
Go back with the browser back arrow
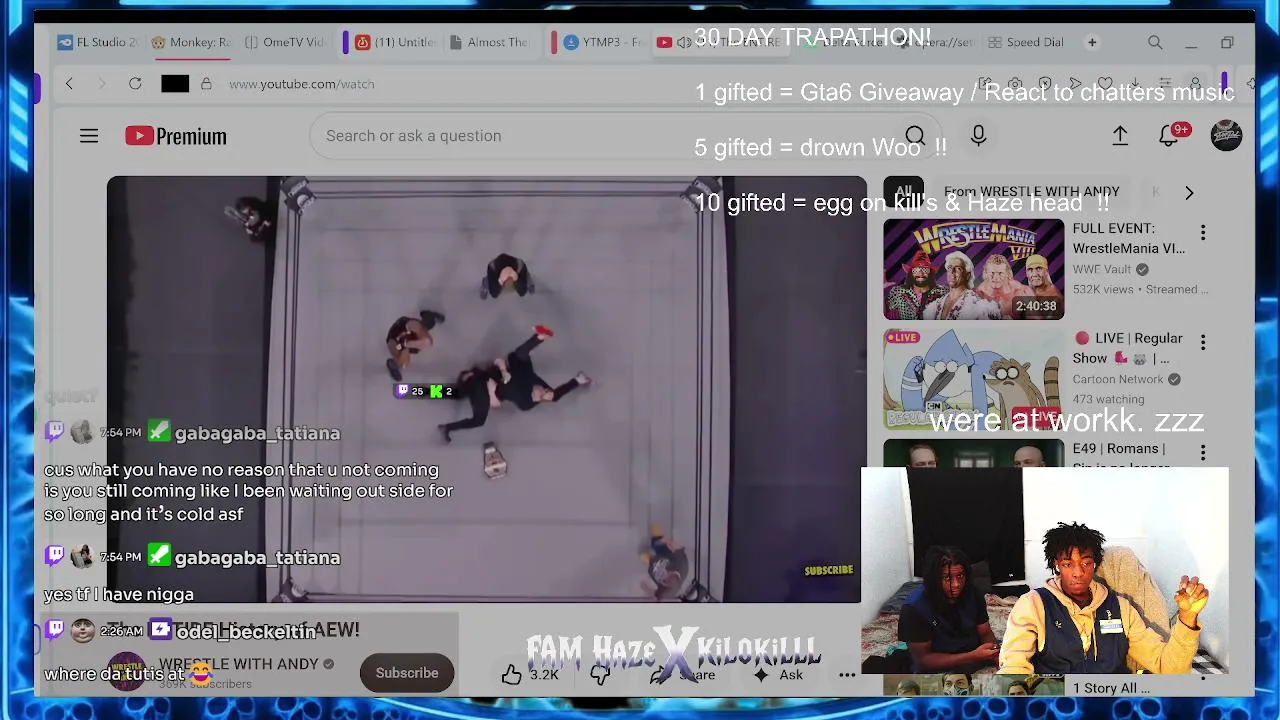69,84
